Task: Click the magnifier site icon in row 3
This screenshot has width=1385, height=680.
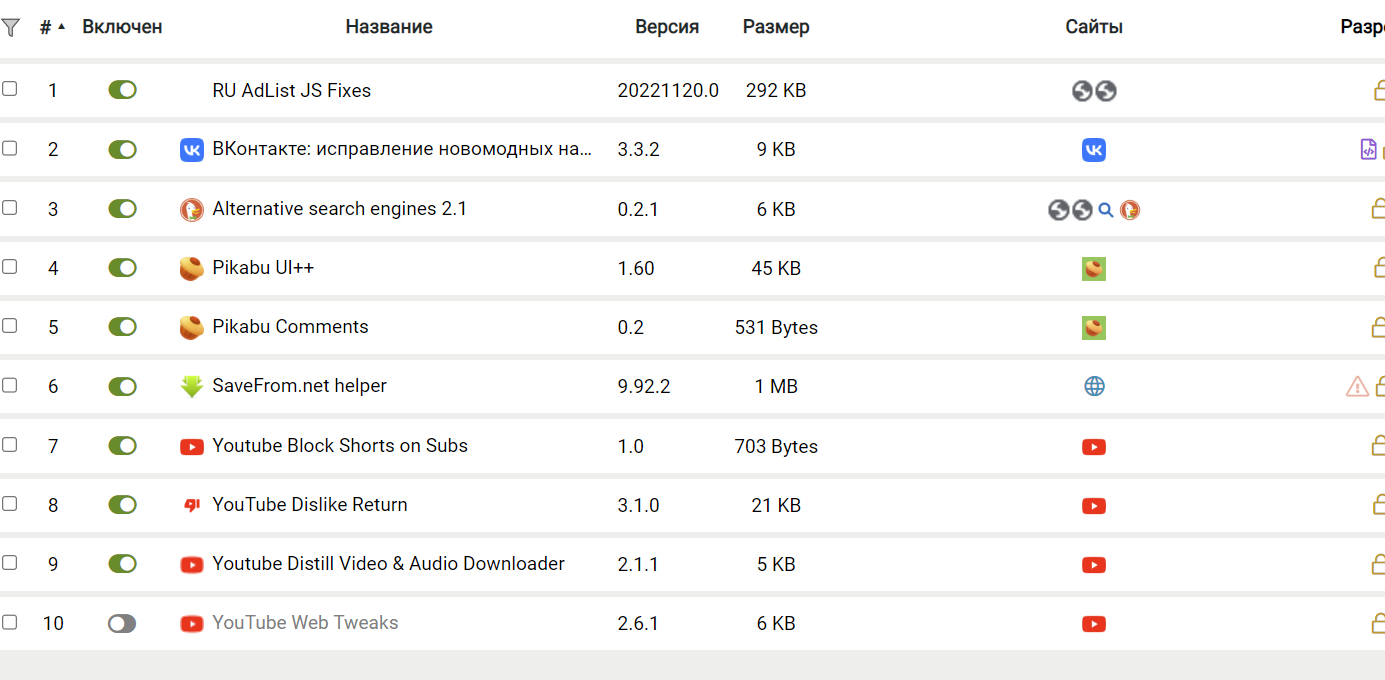Action: [1106, 210]
